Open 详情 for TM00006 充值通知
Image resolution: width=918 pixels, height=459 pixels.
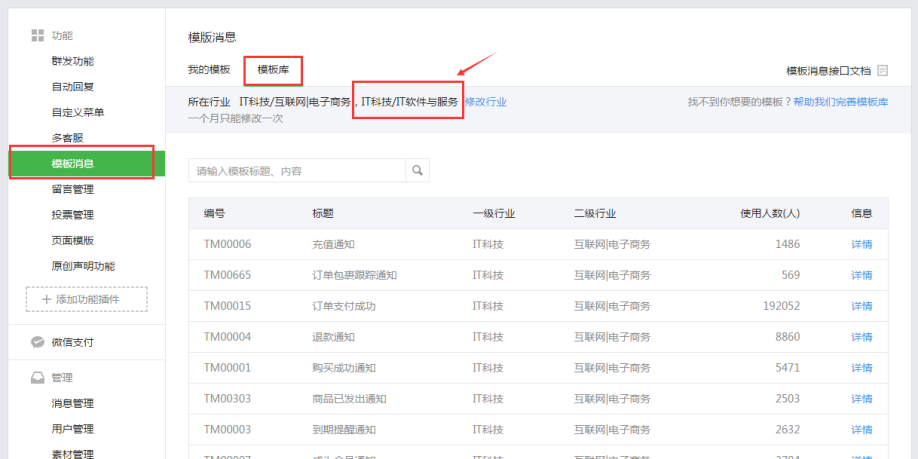tap(861, 244)
